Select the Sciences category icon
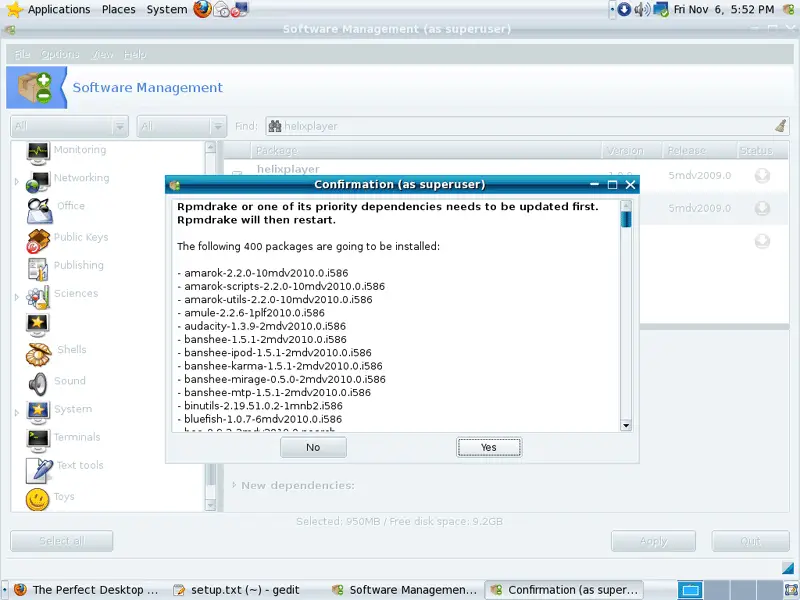800x600 pixels. point(38,297)
